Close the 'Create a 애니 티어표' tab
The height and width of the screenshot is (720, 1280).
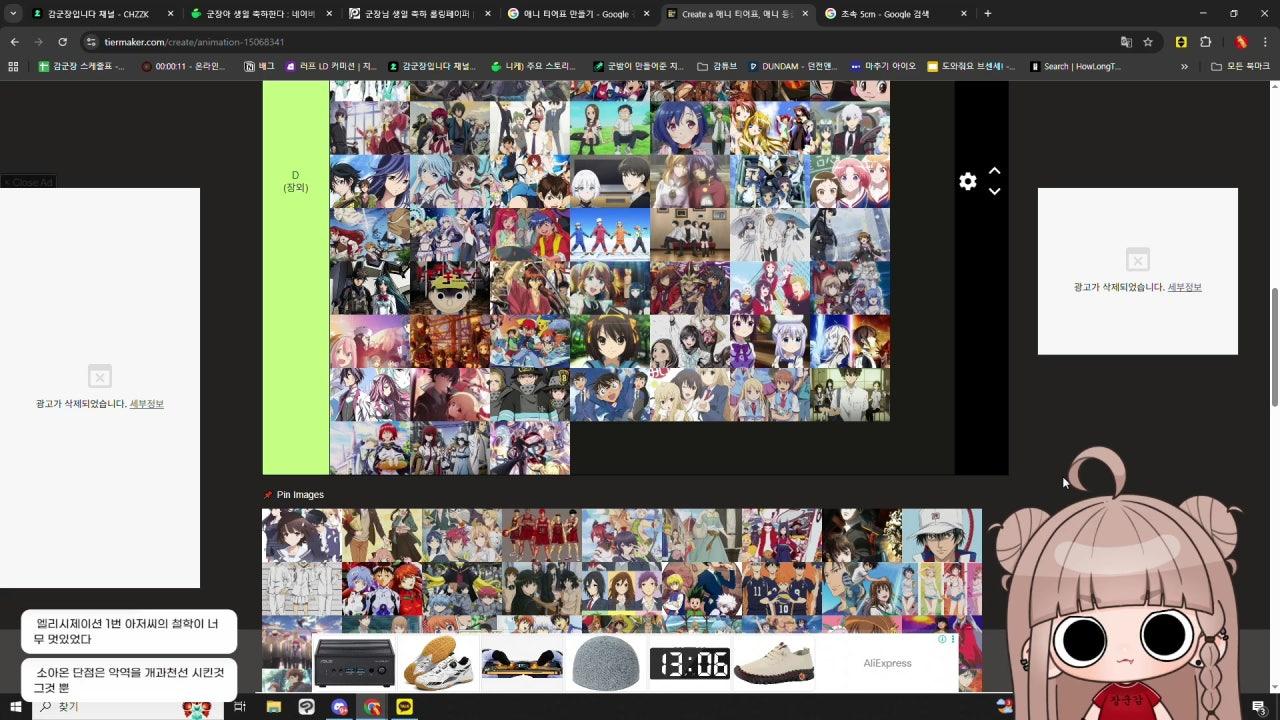tap(805, 14)
